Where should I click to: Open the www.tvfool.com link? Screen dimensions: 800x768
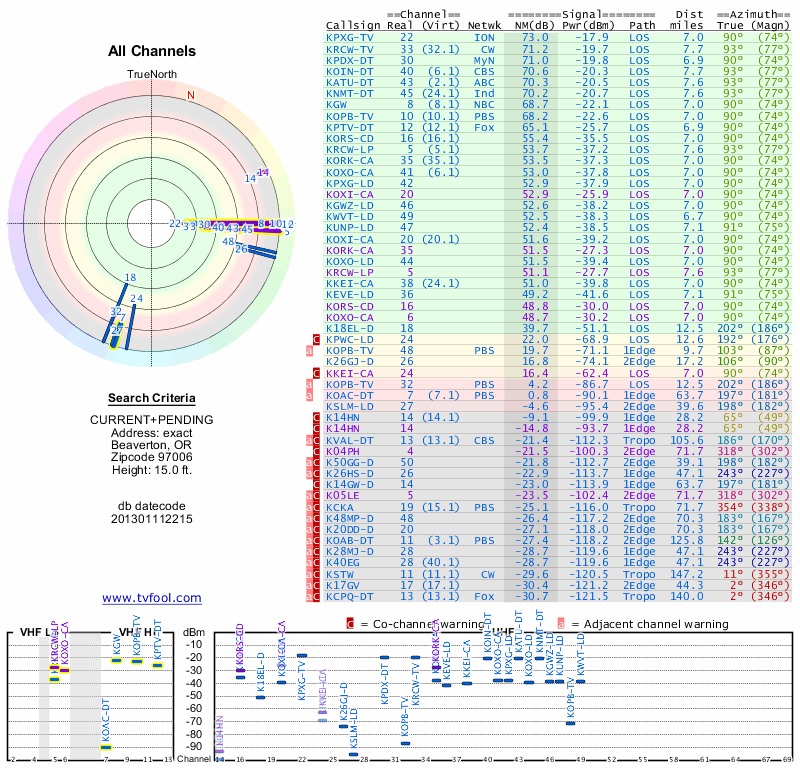pos(152,598)
